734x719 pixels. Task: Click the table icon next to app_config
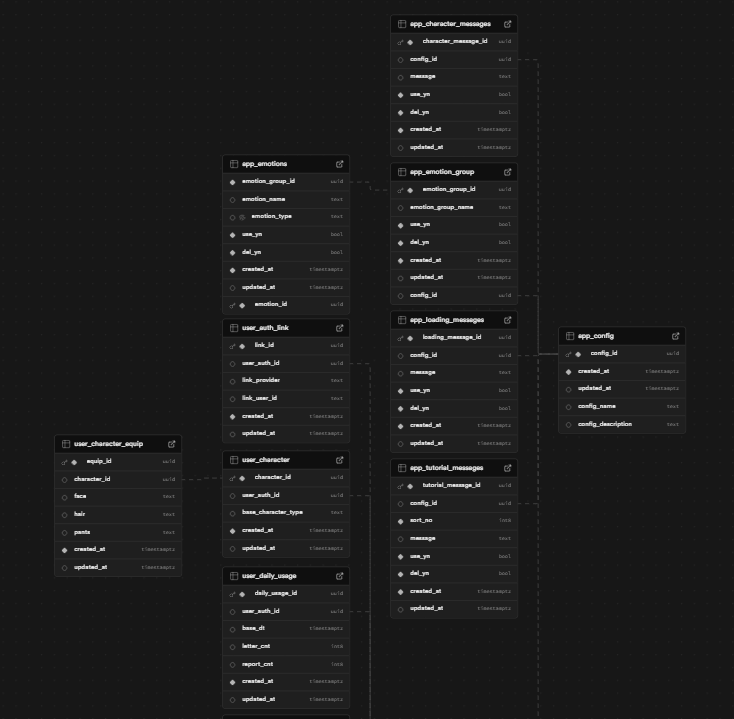pyautogui.click(x=570, y=336)
